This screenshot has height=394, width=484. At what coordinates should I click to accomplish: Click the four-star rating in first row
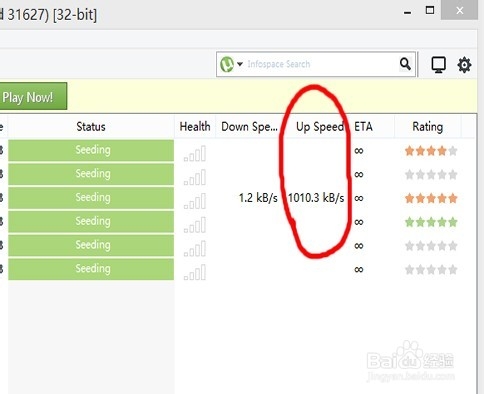click(431, 151)
